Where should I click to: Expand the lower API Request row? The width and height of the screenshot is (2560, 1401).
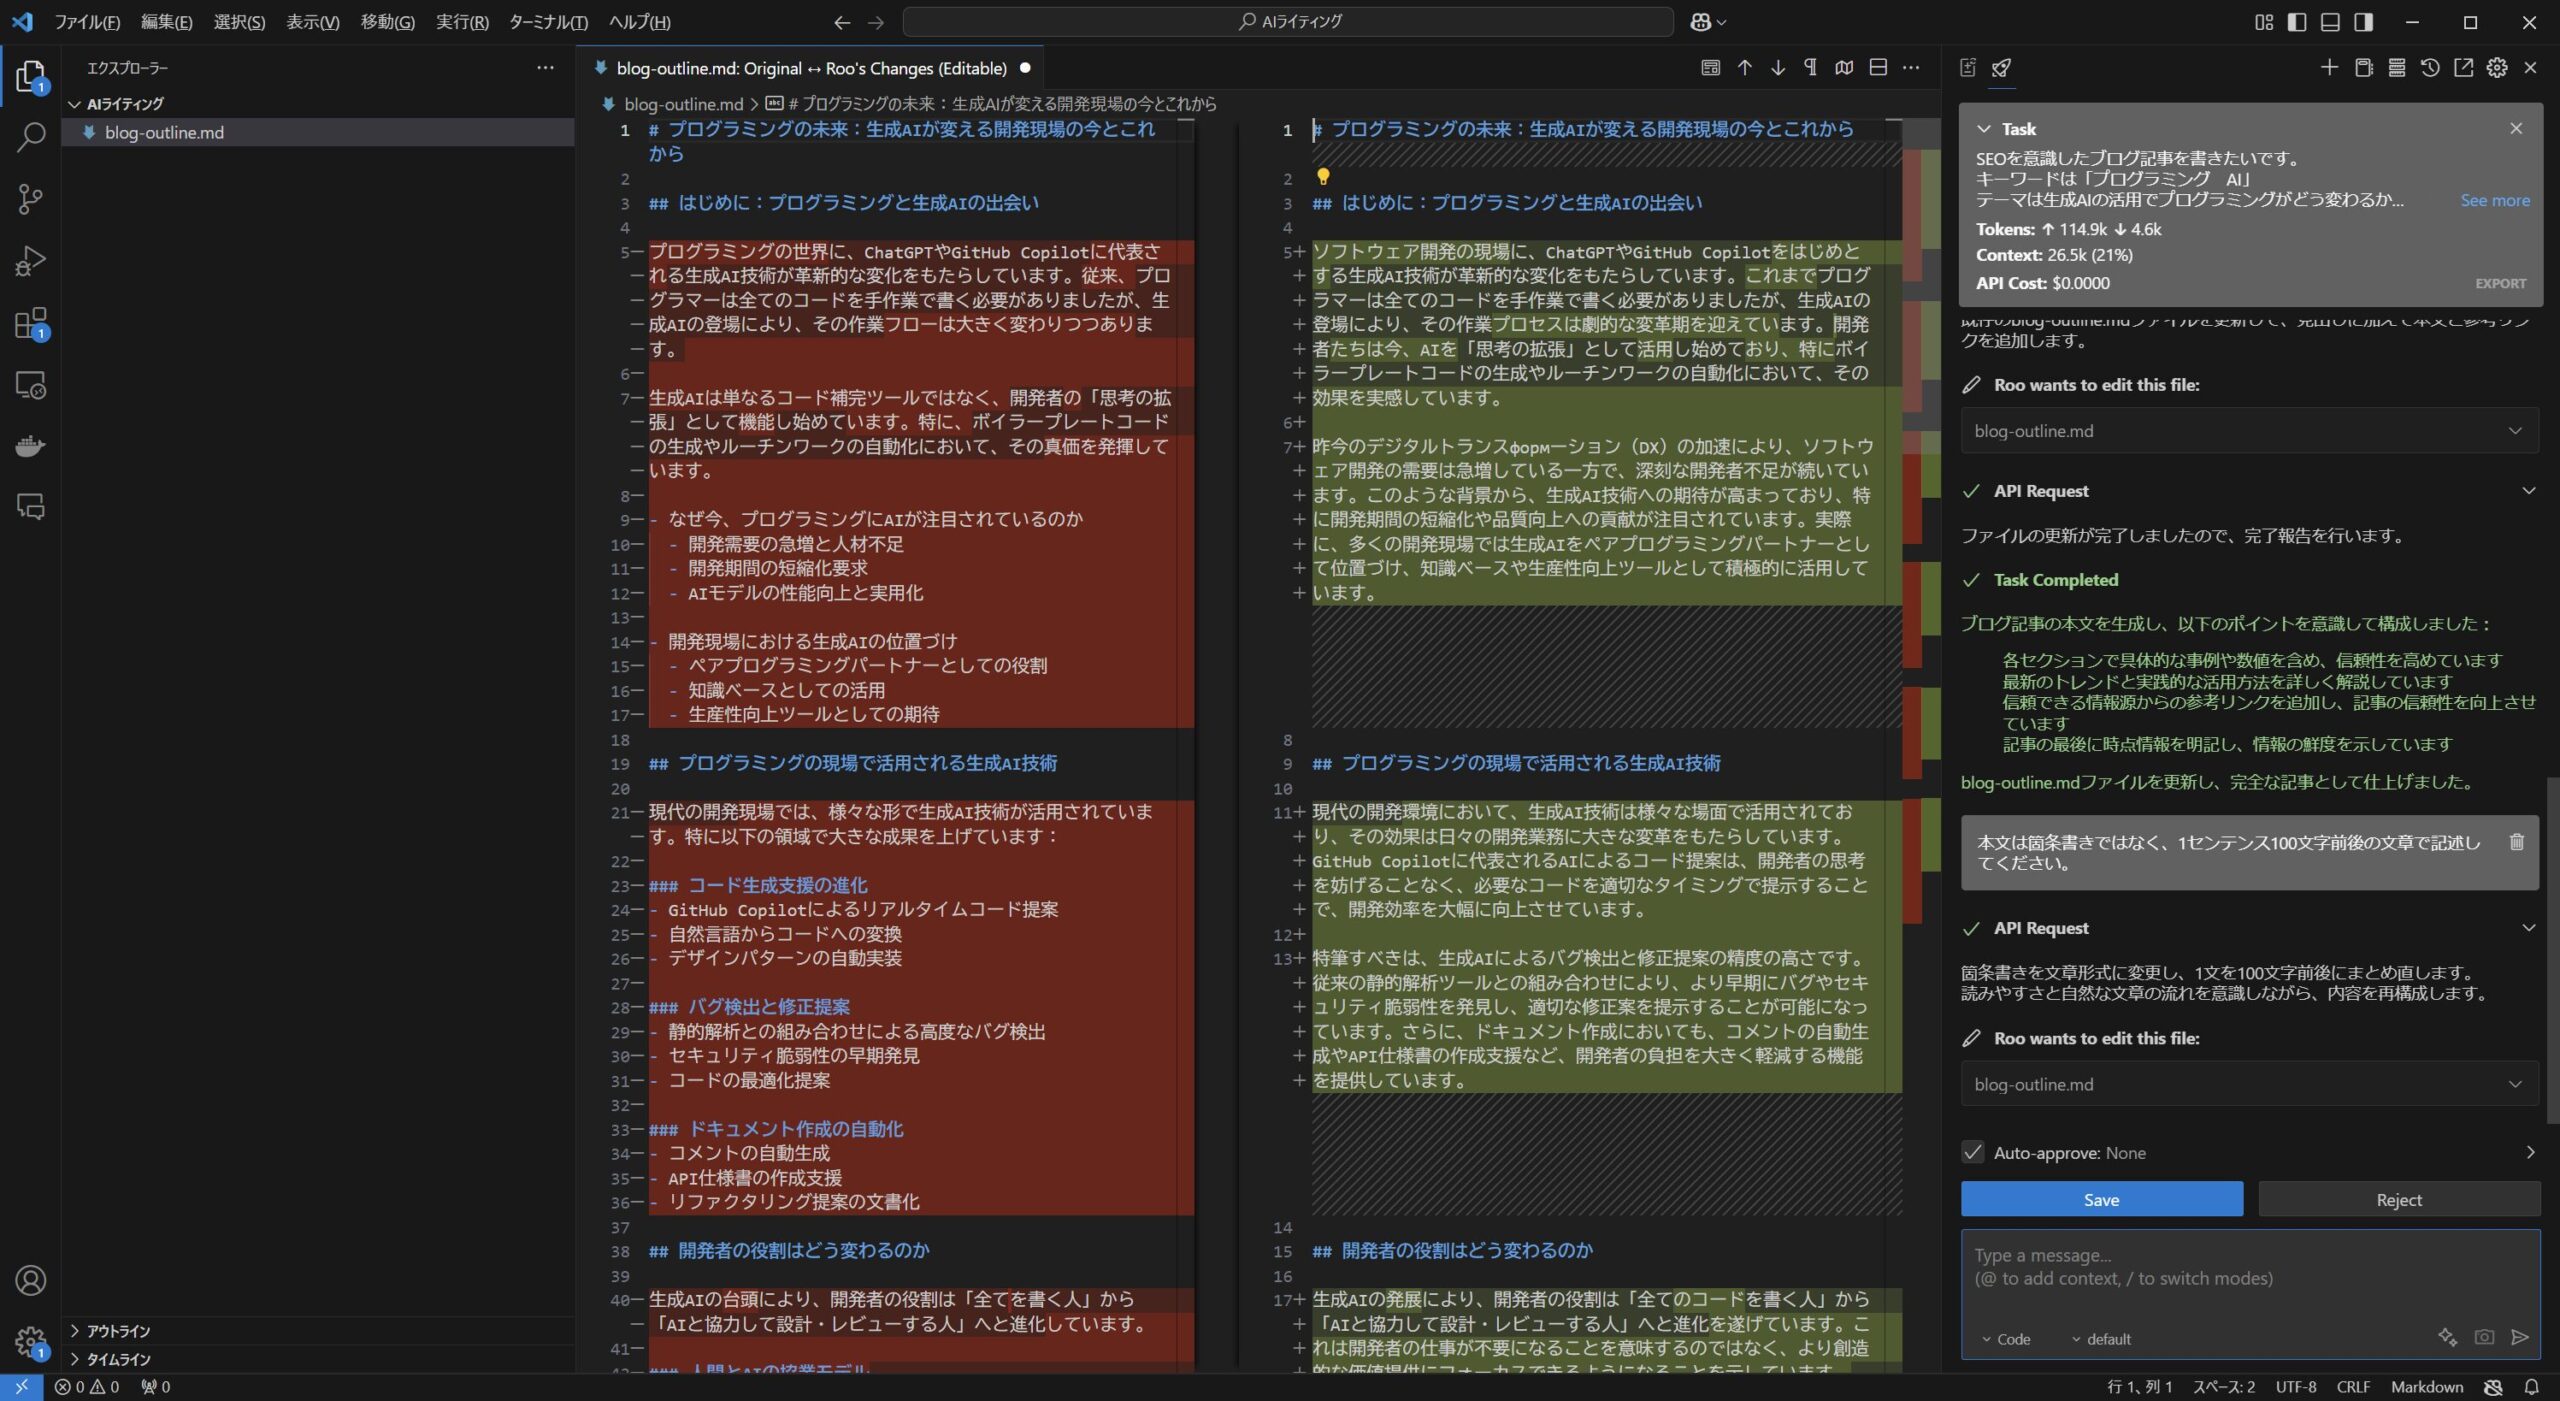[2528, 928]
